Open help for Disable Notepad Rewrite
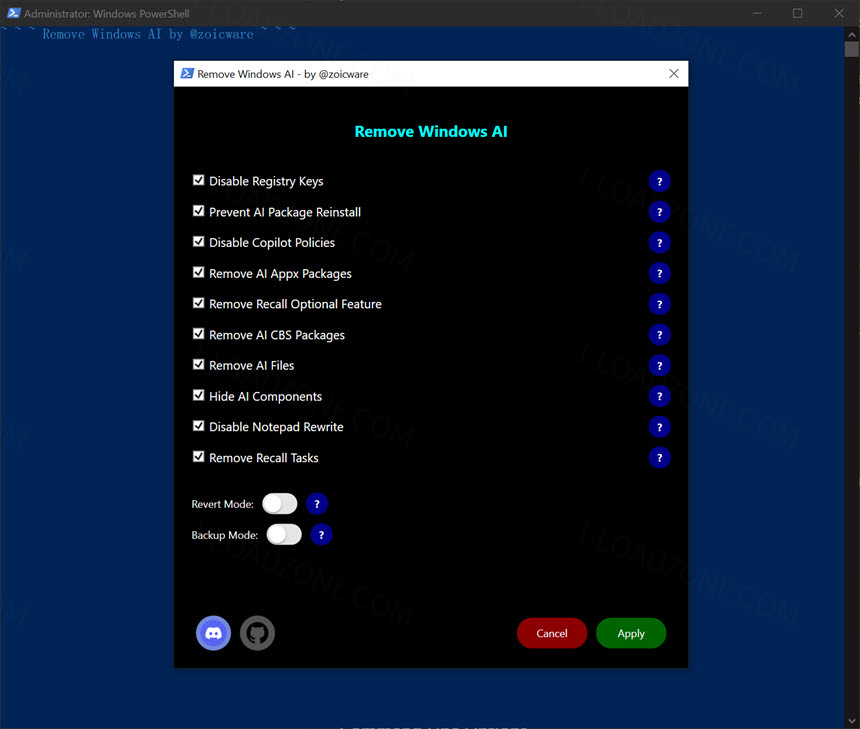 (659, 427)
